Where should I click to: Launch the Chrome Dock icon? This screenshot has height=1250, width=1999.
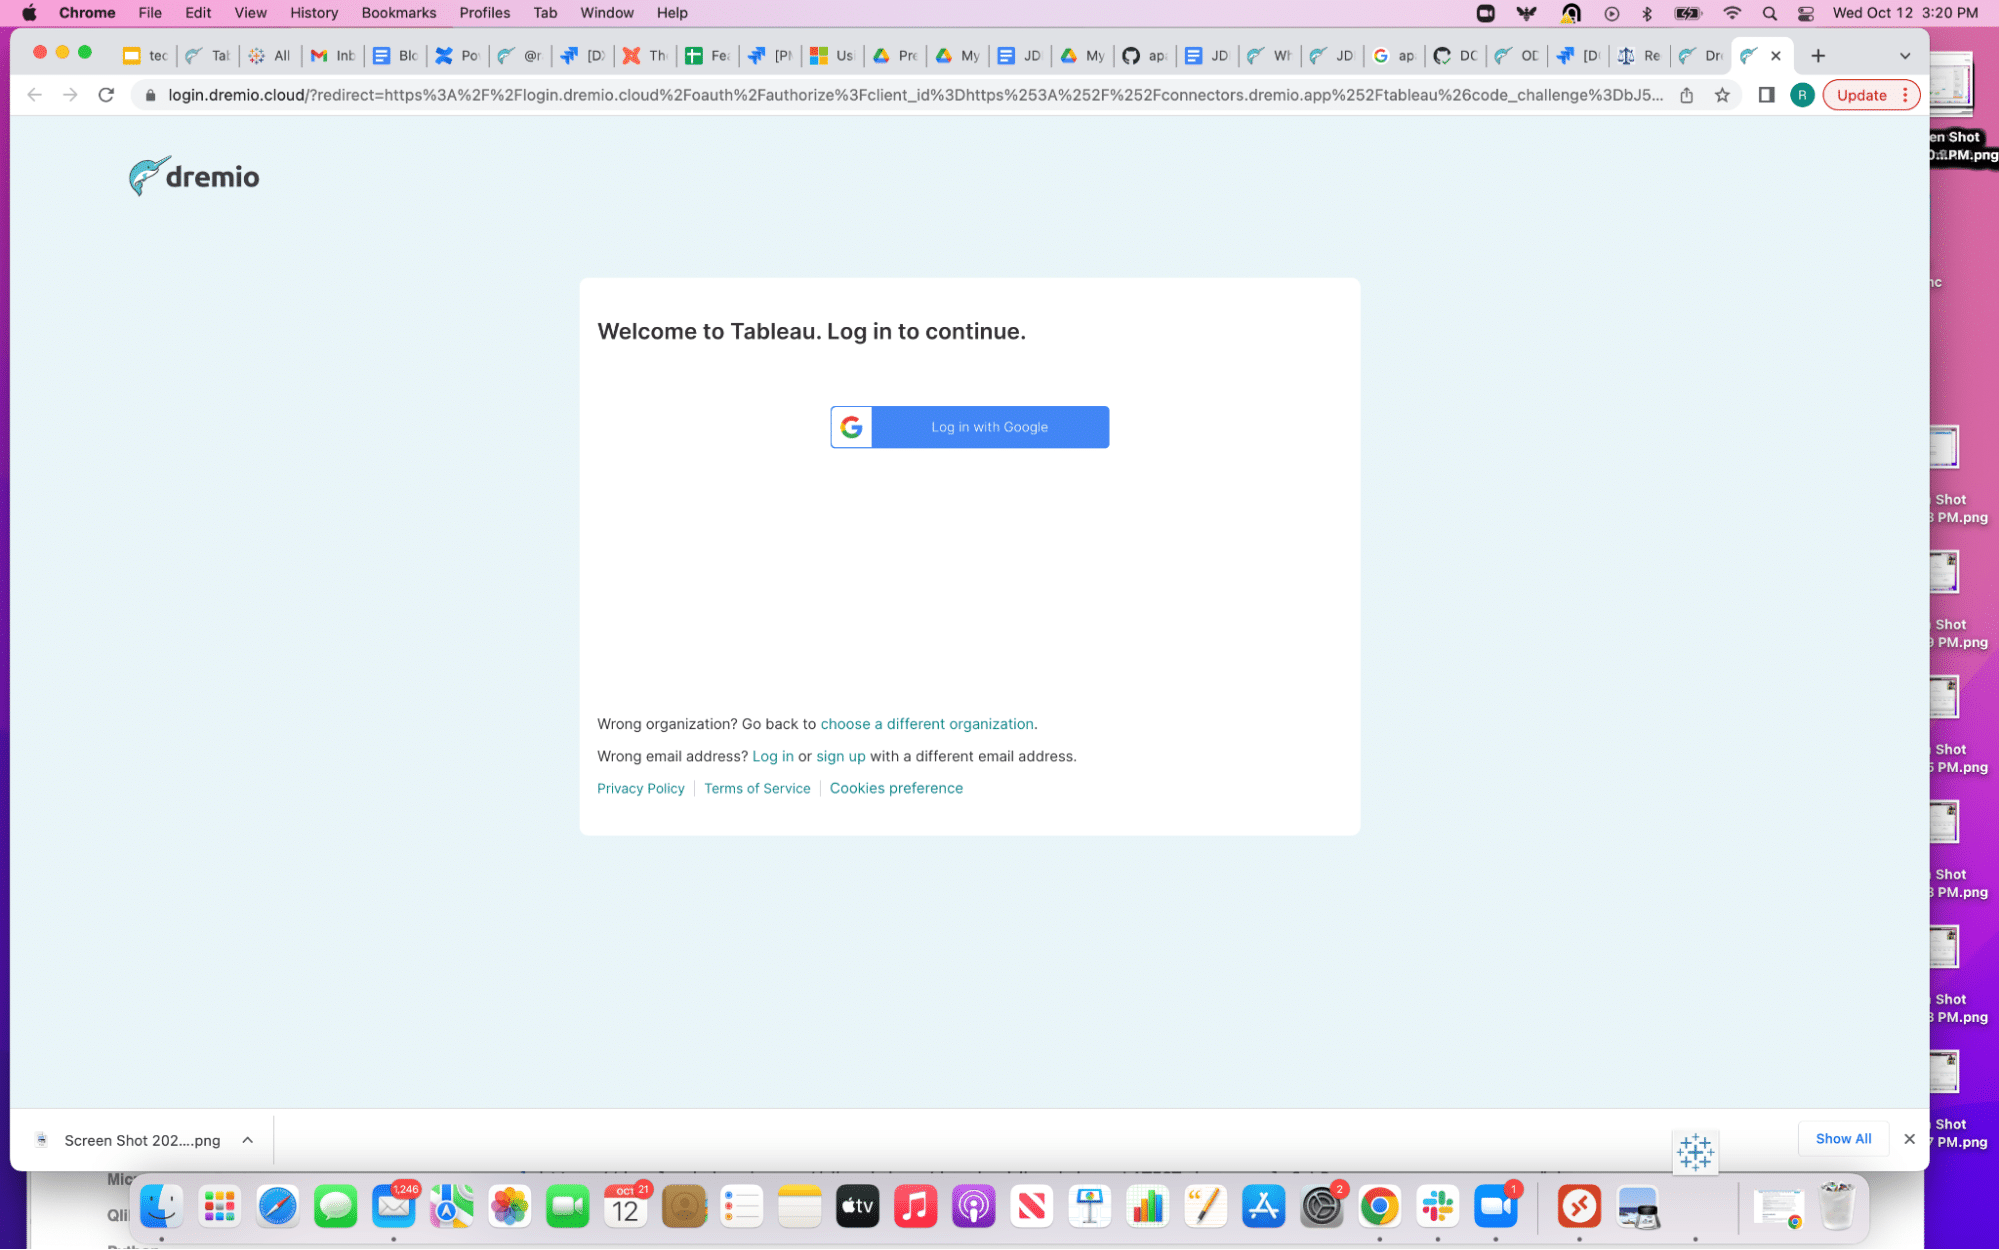pyautogui.click(x=1380, y=1206)
